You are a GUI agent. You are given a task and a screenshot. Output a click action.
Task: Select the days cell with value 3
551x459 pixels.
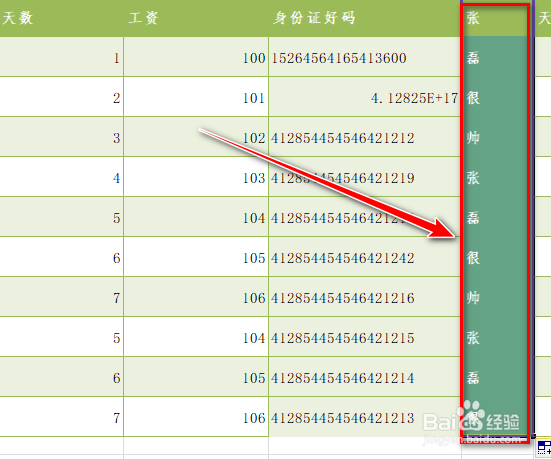click(61, 137)
